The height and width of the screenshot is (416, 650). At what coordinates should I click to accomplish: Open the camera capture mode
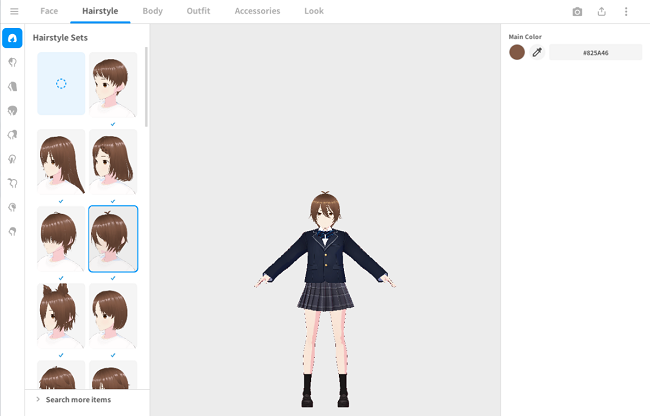coord(577,12)
